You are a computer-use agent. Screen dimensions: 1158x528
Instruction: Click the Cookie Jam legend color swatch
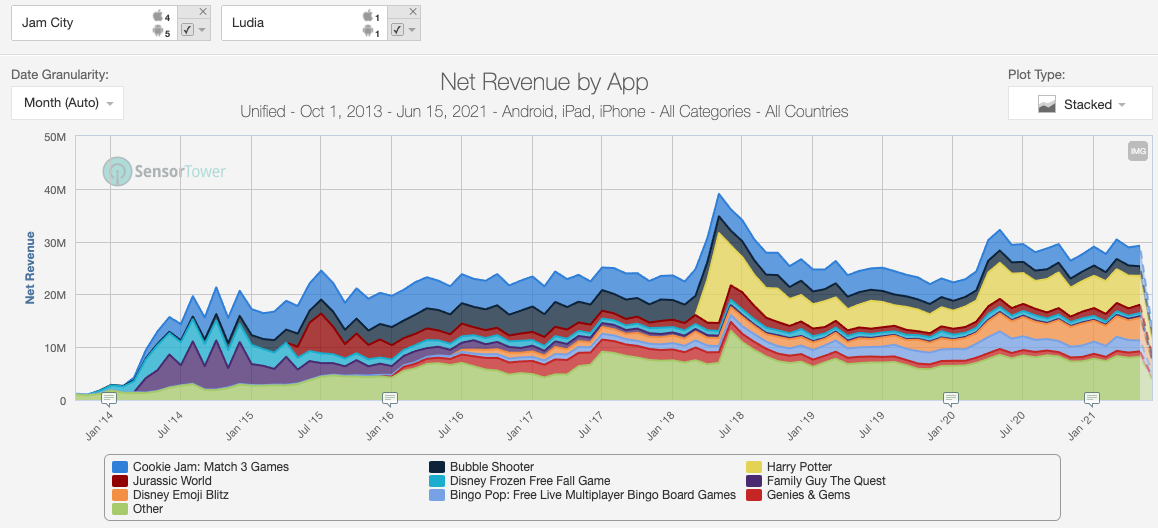pos(120,467)
